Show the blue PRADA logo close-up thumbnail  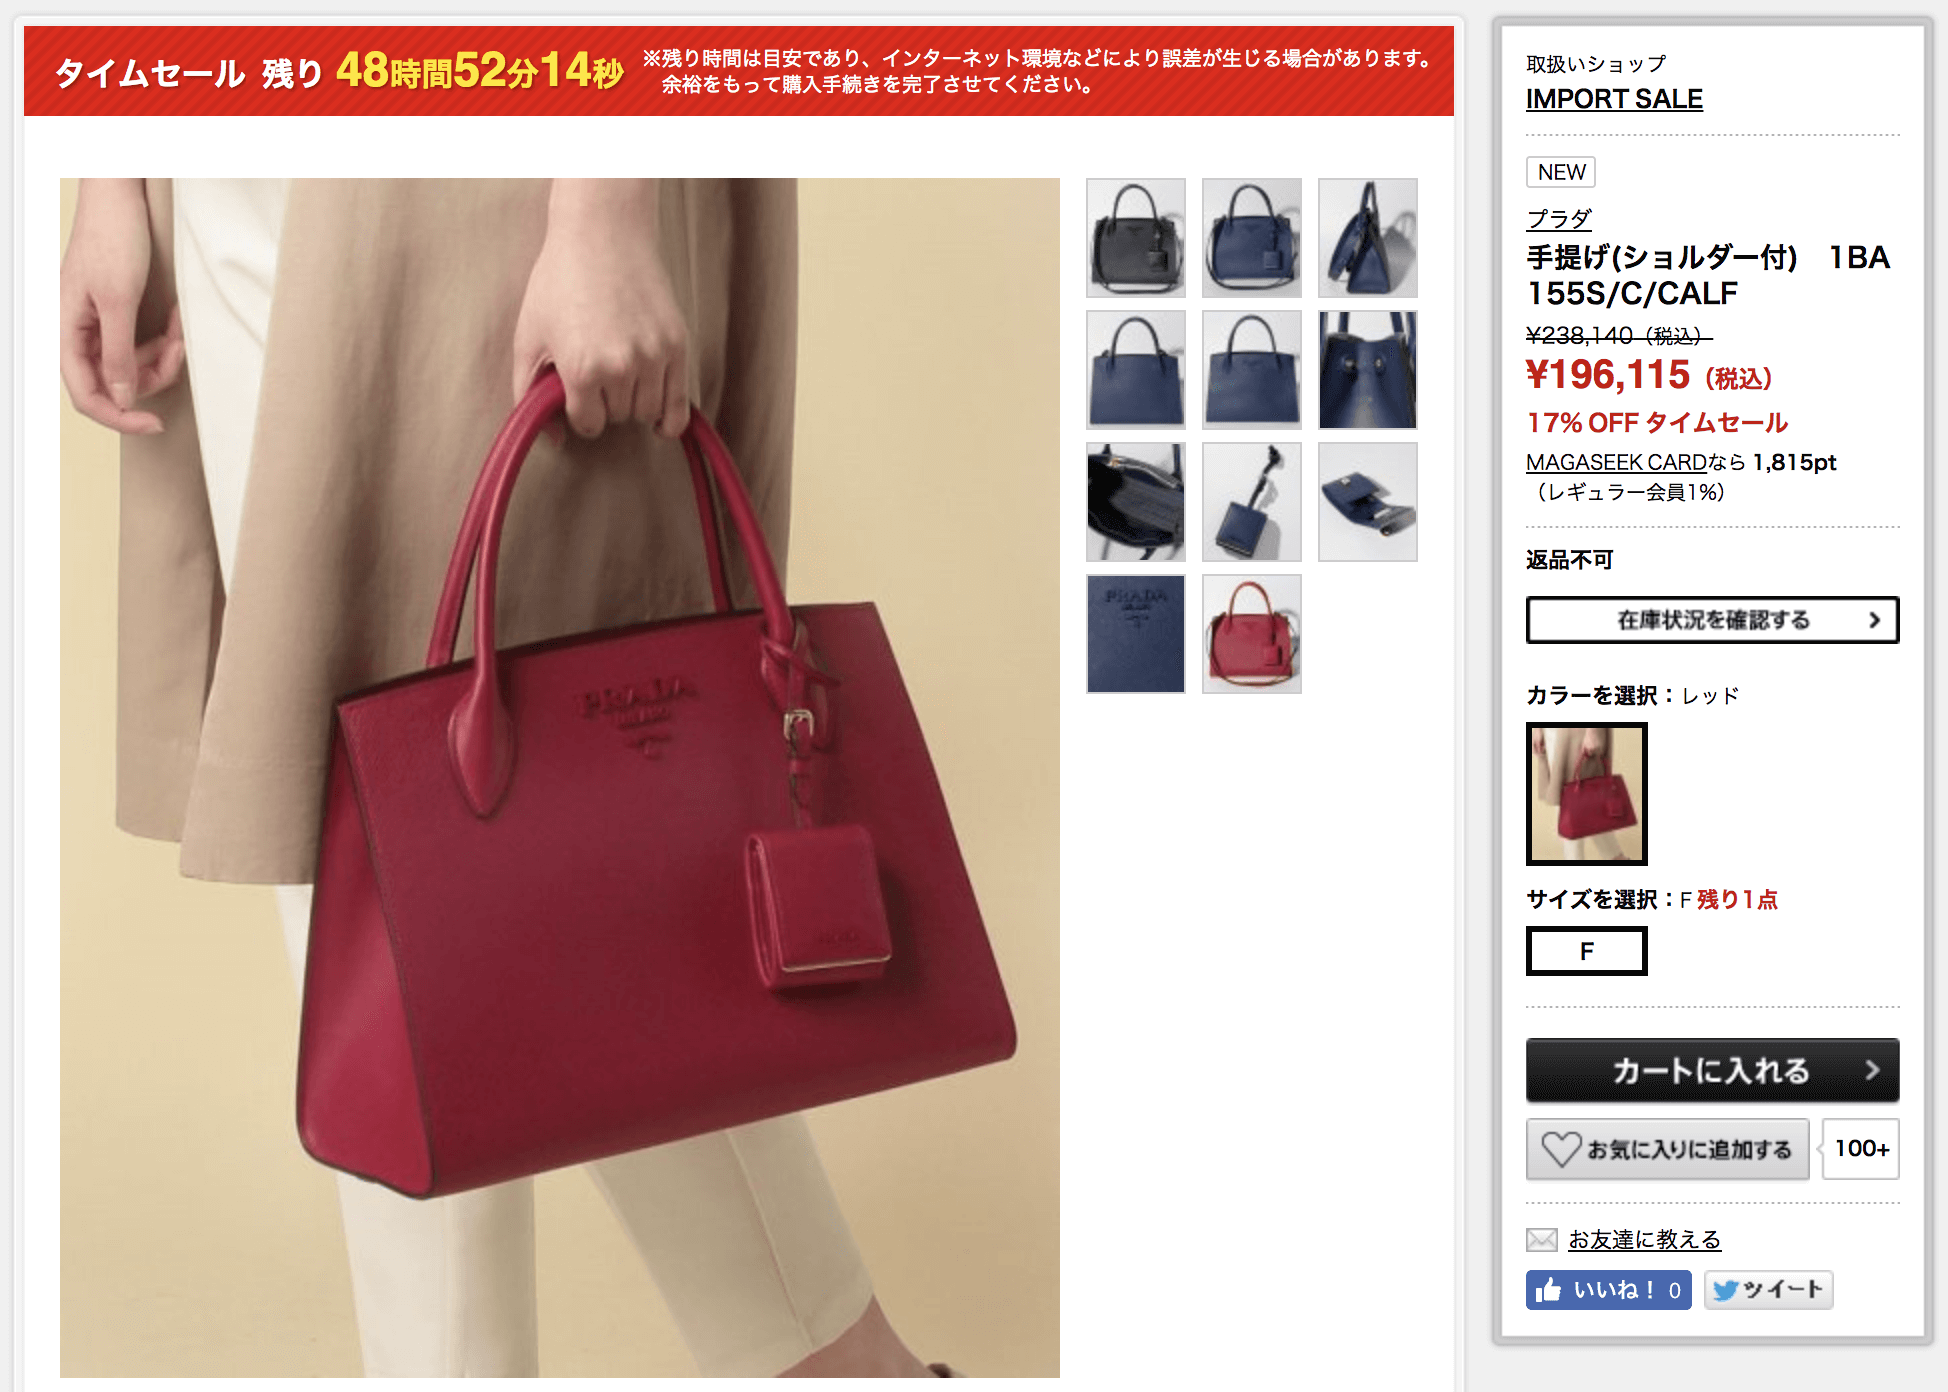pyautogui.click(x=1136, y=634)
